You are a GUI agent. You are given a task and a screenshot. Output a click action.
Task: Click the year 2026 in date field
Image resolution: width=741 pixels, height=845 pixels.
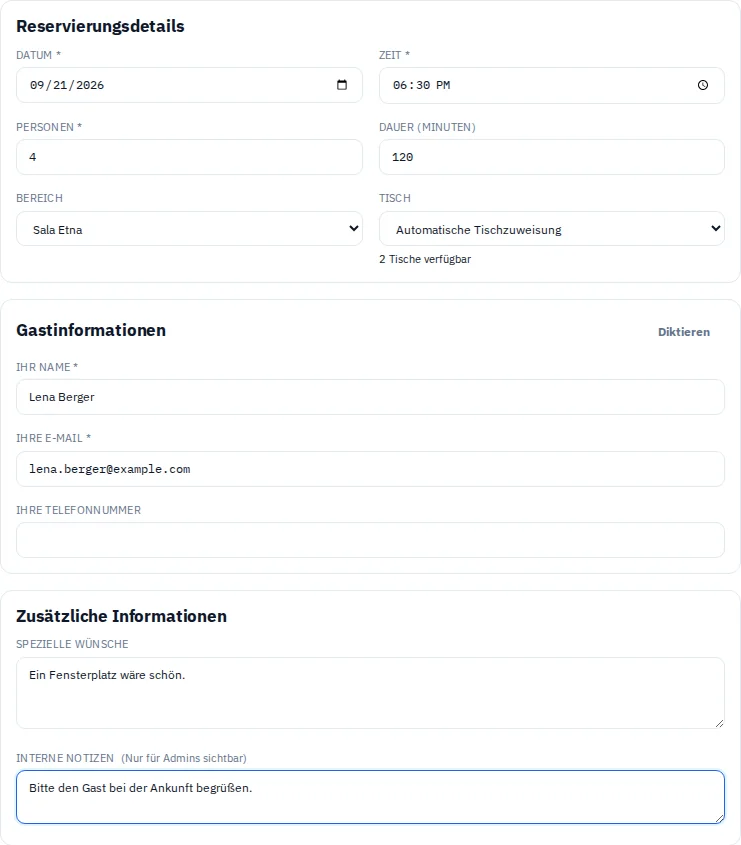[90, 85]
